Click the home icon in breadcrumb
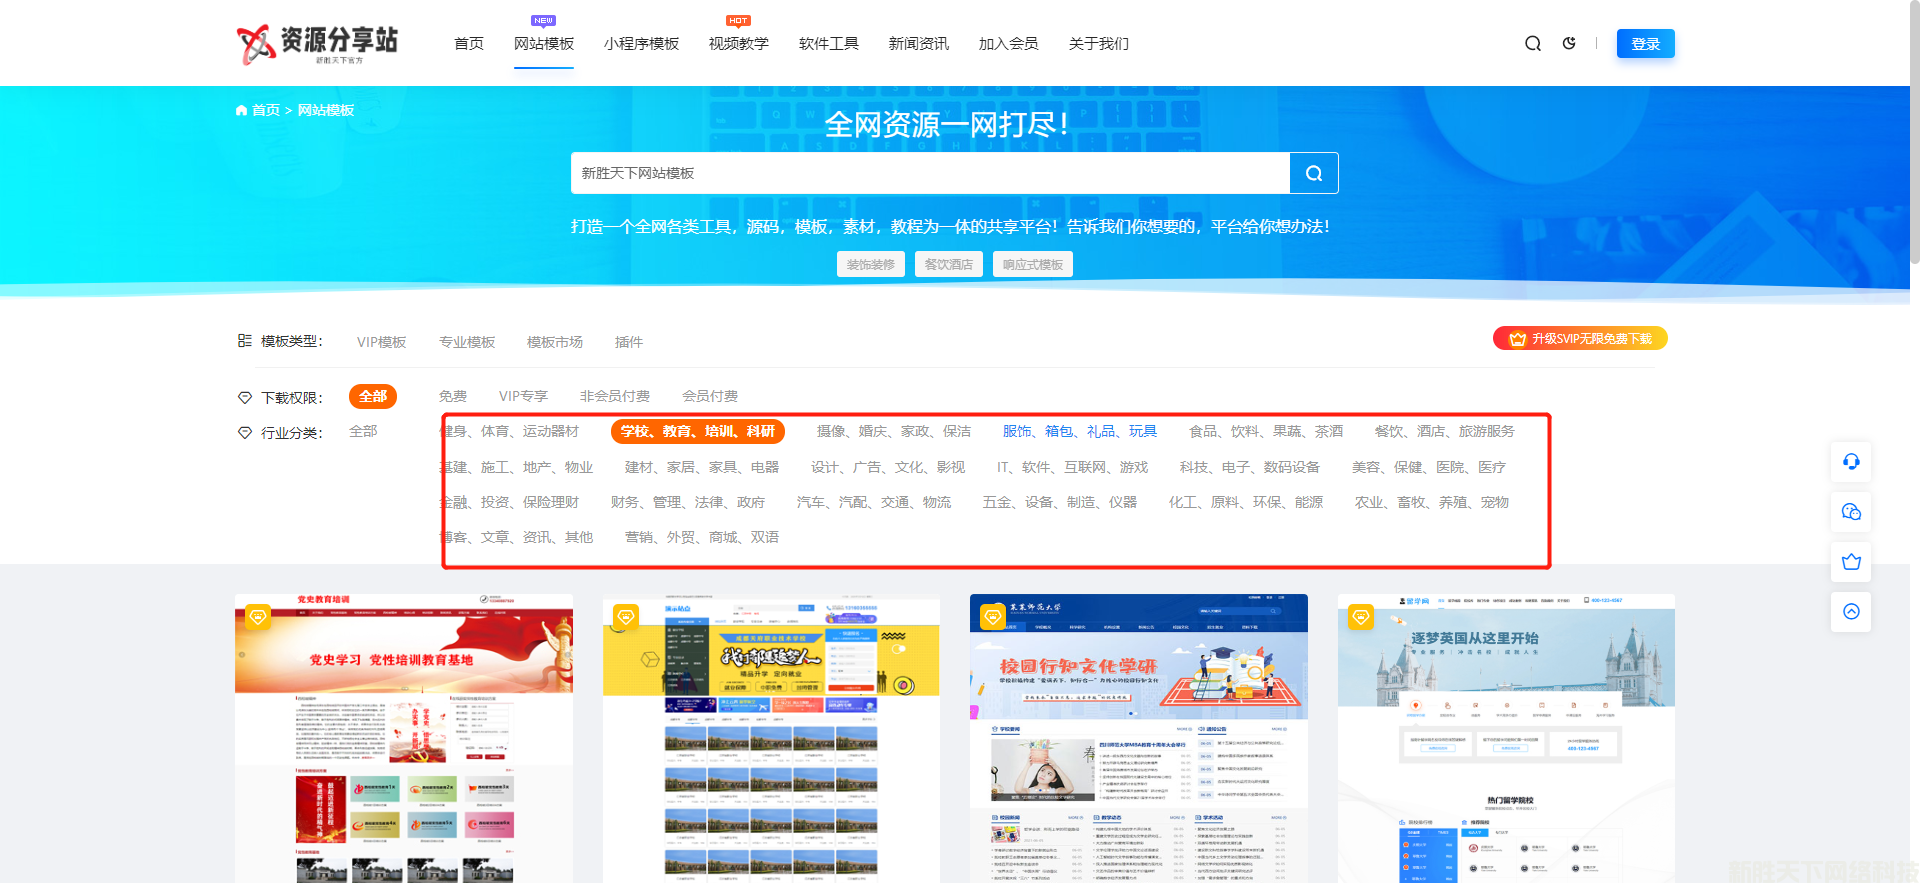1920x883 pixels. 241,110
